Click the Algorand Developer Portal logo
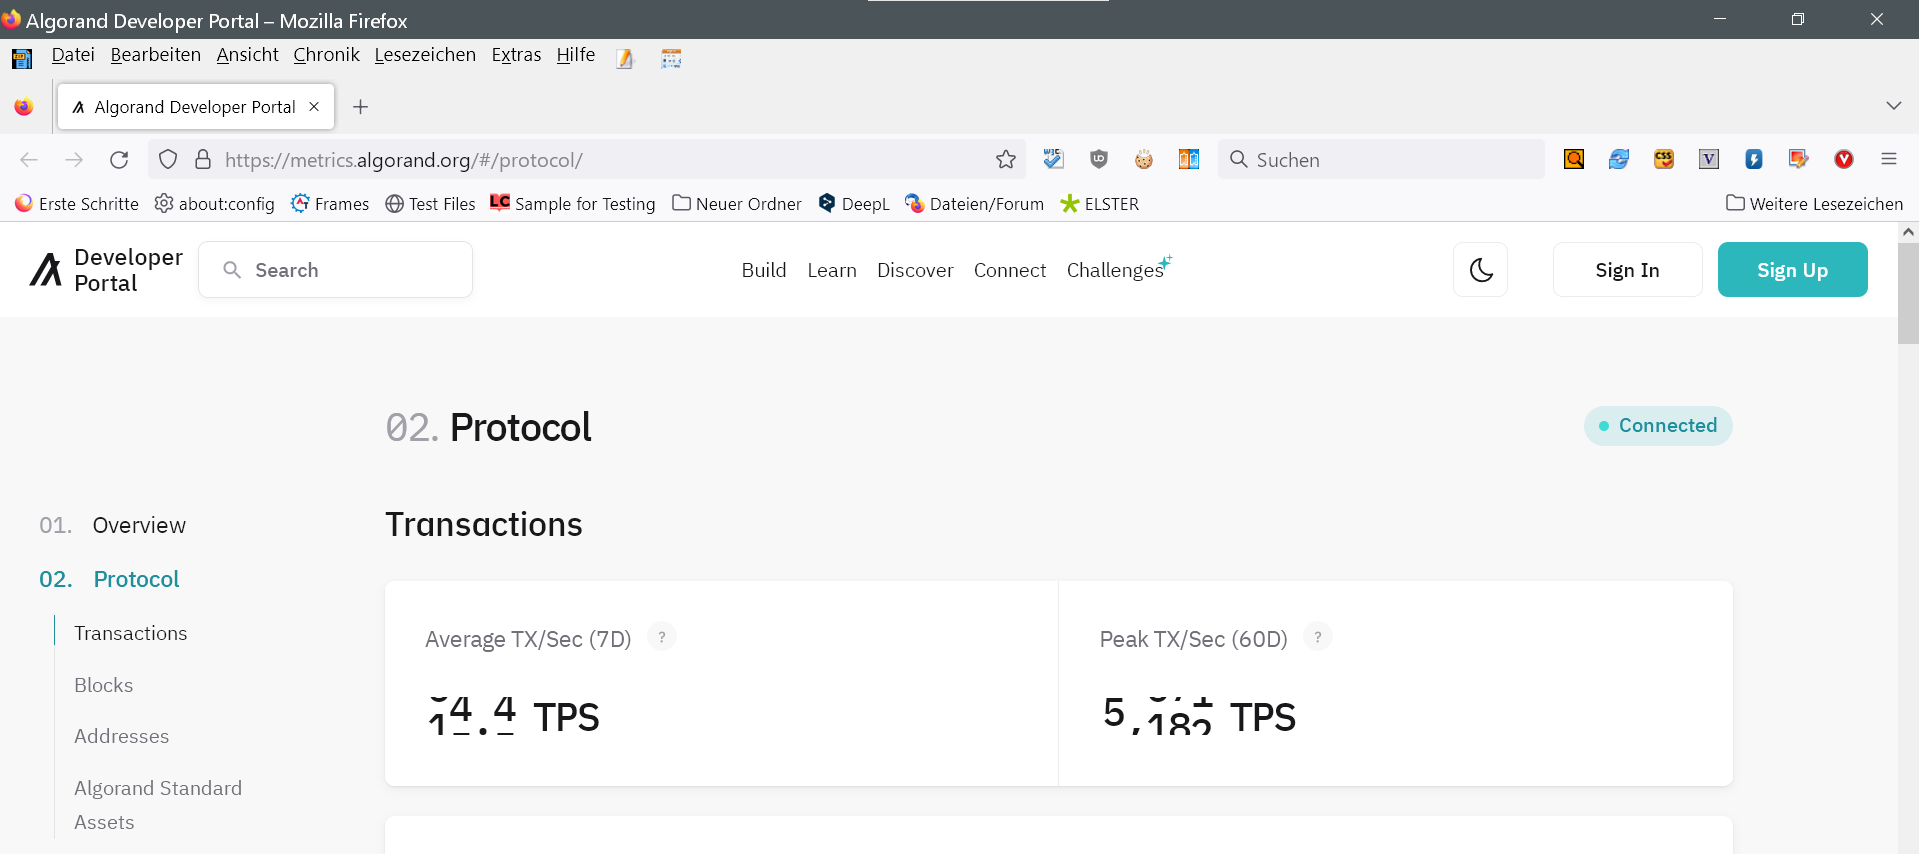 point(106,270)
